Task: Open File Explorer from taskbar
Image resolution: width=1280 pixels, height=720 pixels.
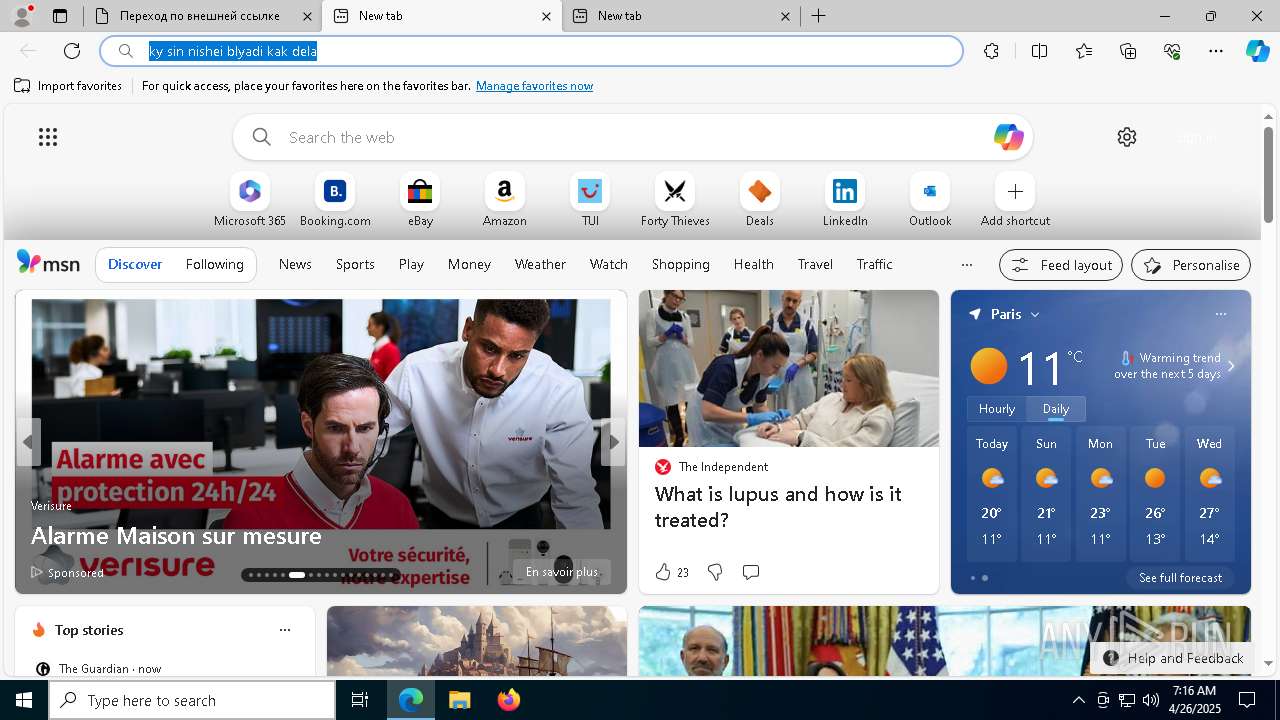Action: (x=459, y=700)
